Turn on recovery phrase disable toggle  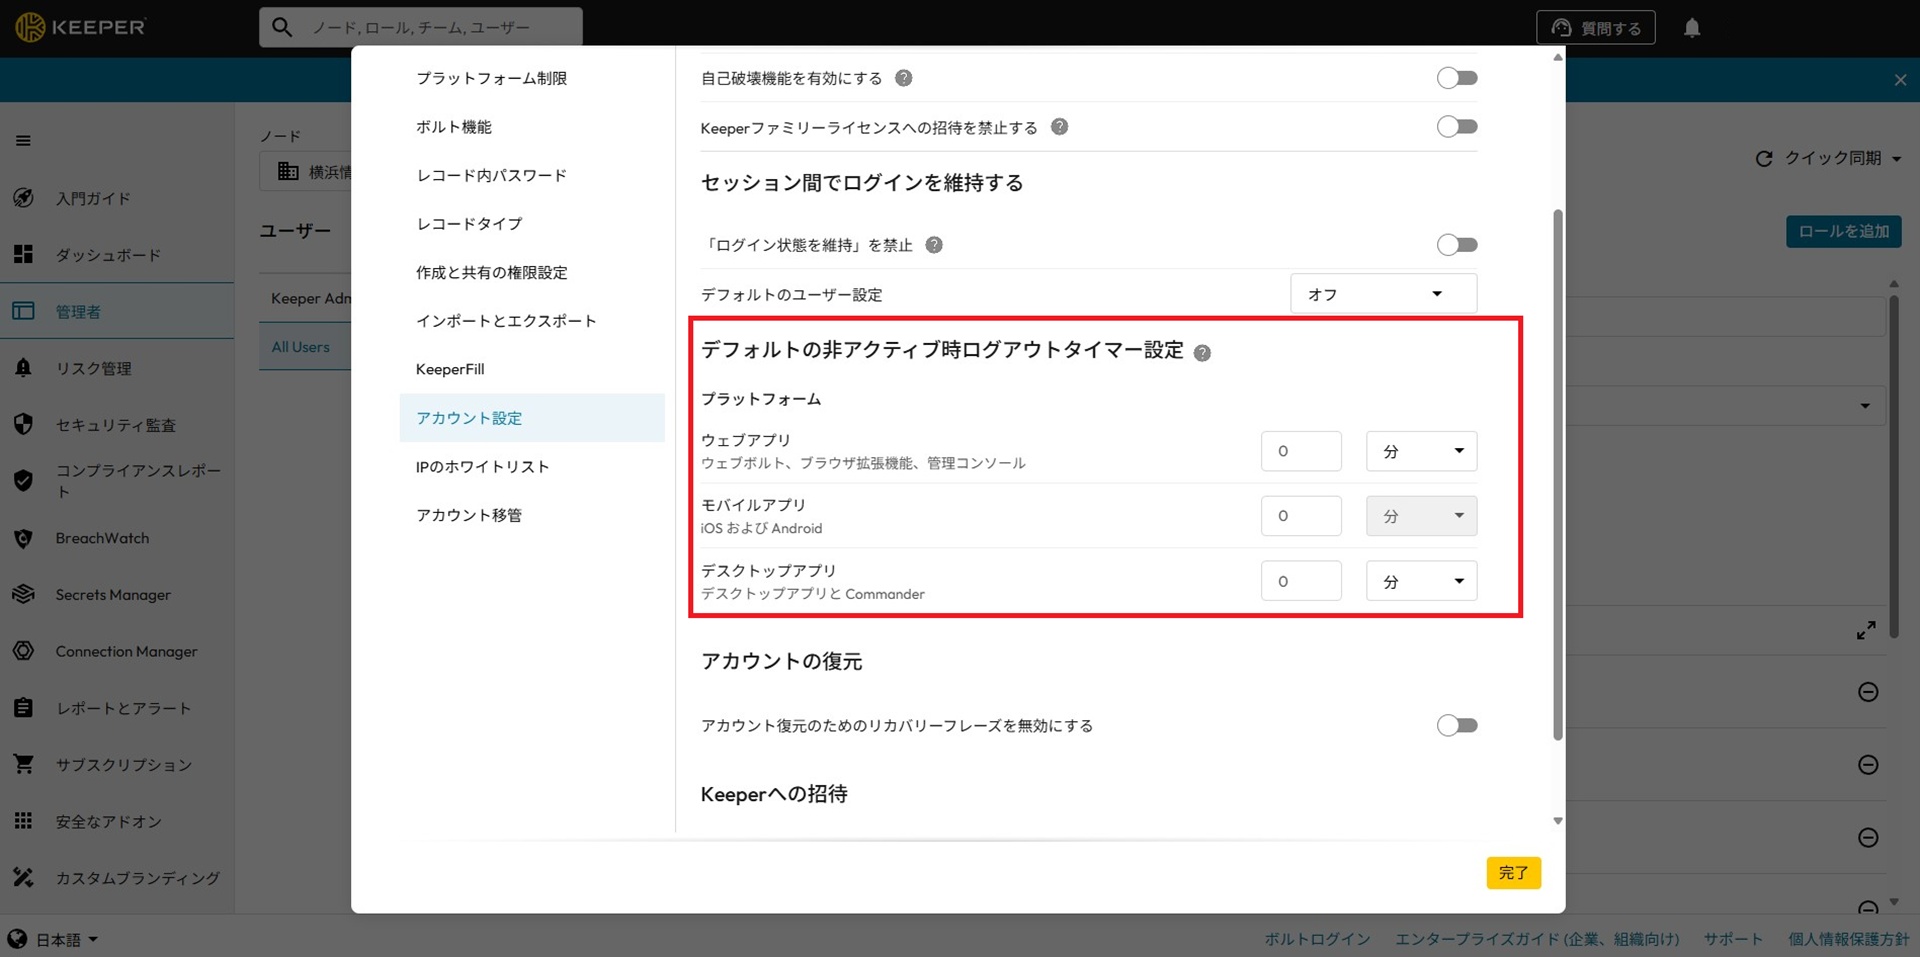[x=1456, y=726]
